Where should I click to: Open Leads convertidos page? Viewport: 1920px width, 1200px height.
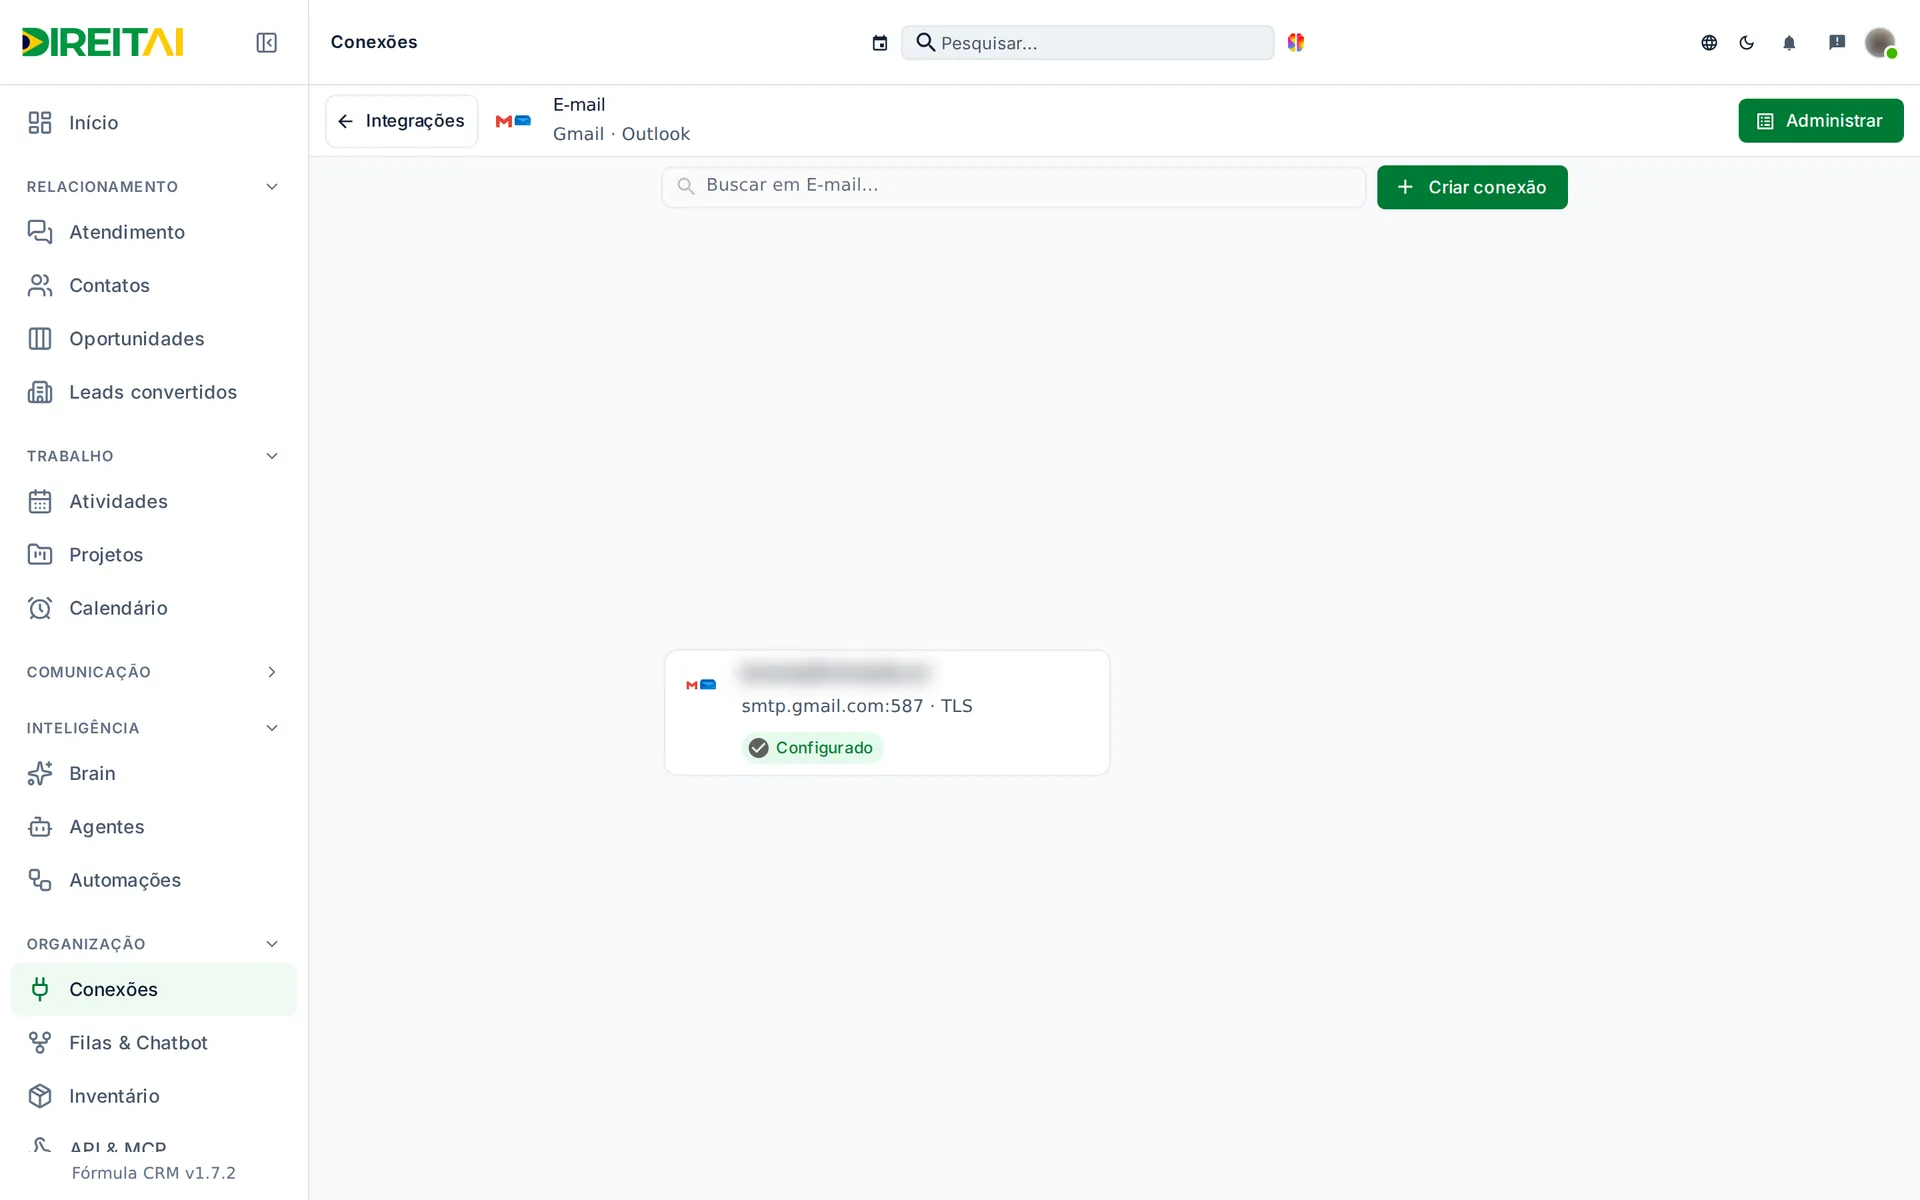[154, 392]
